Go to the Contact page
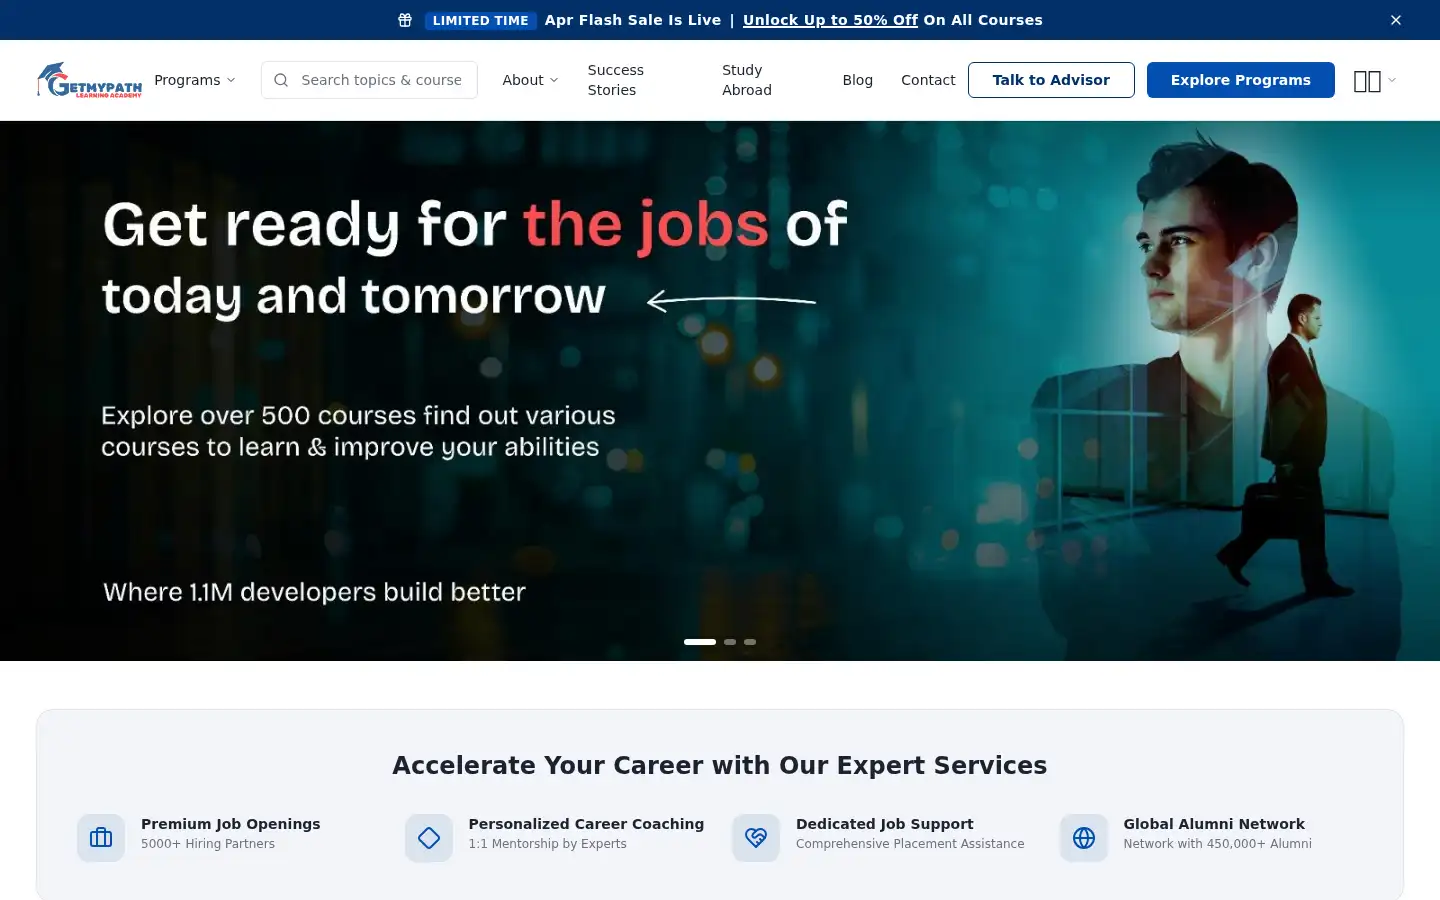 (x=928, y=80)
